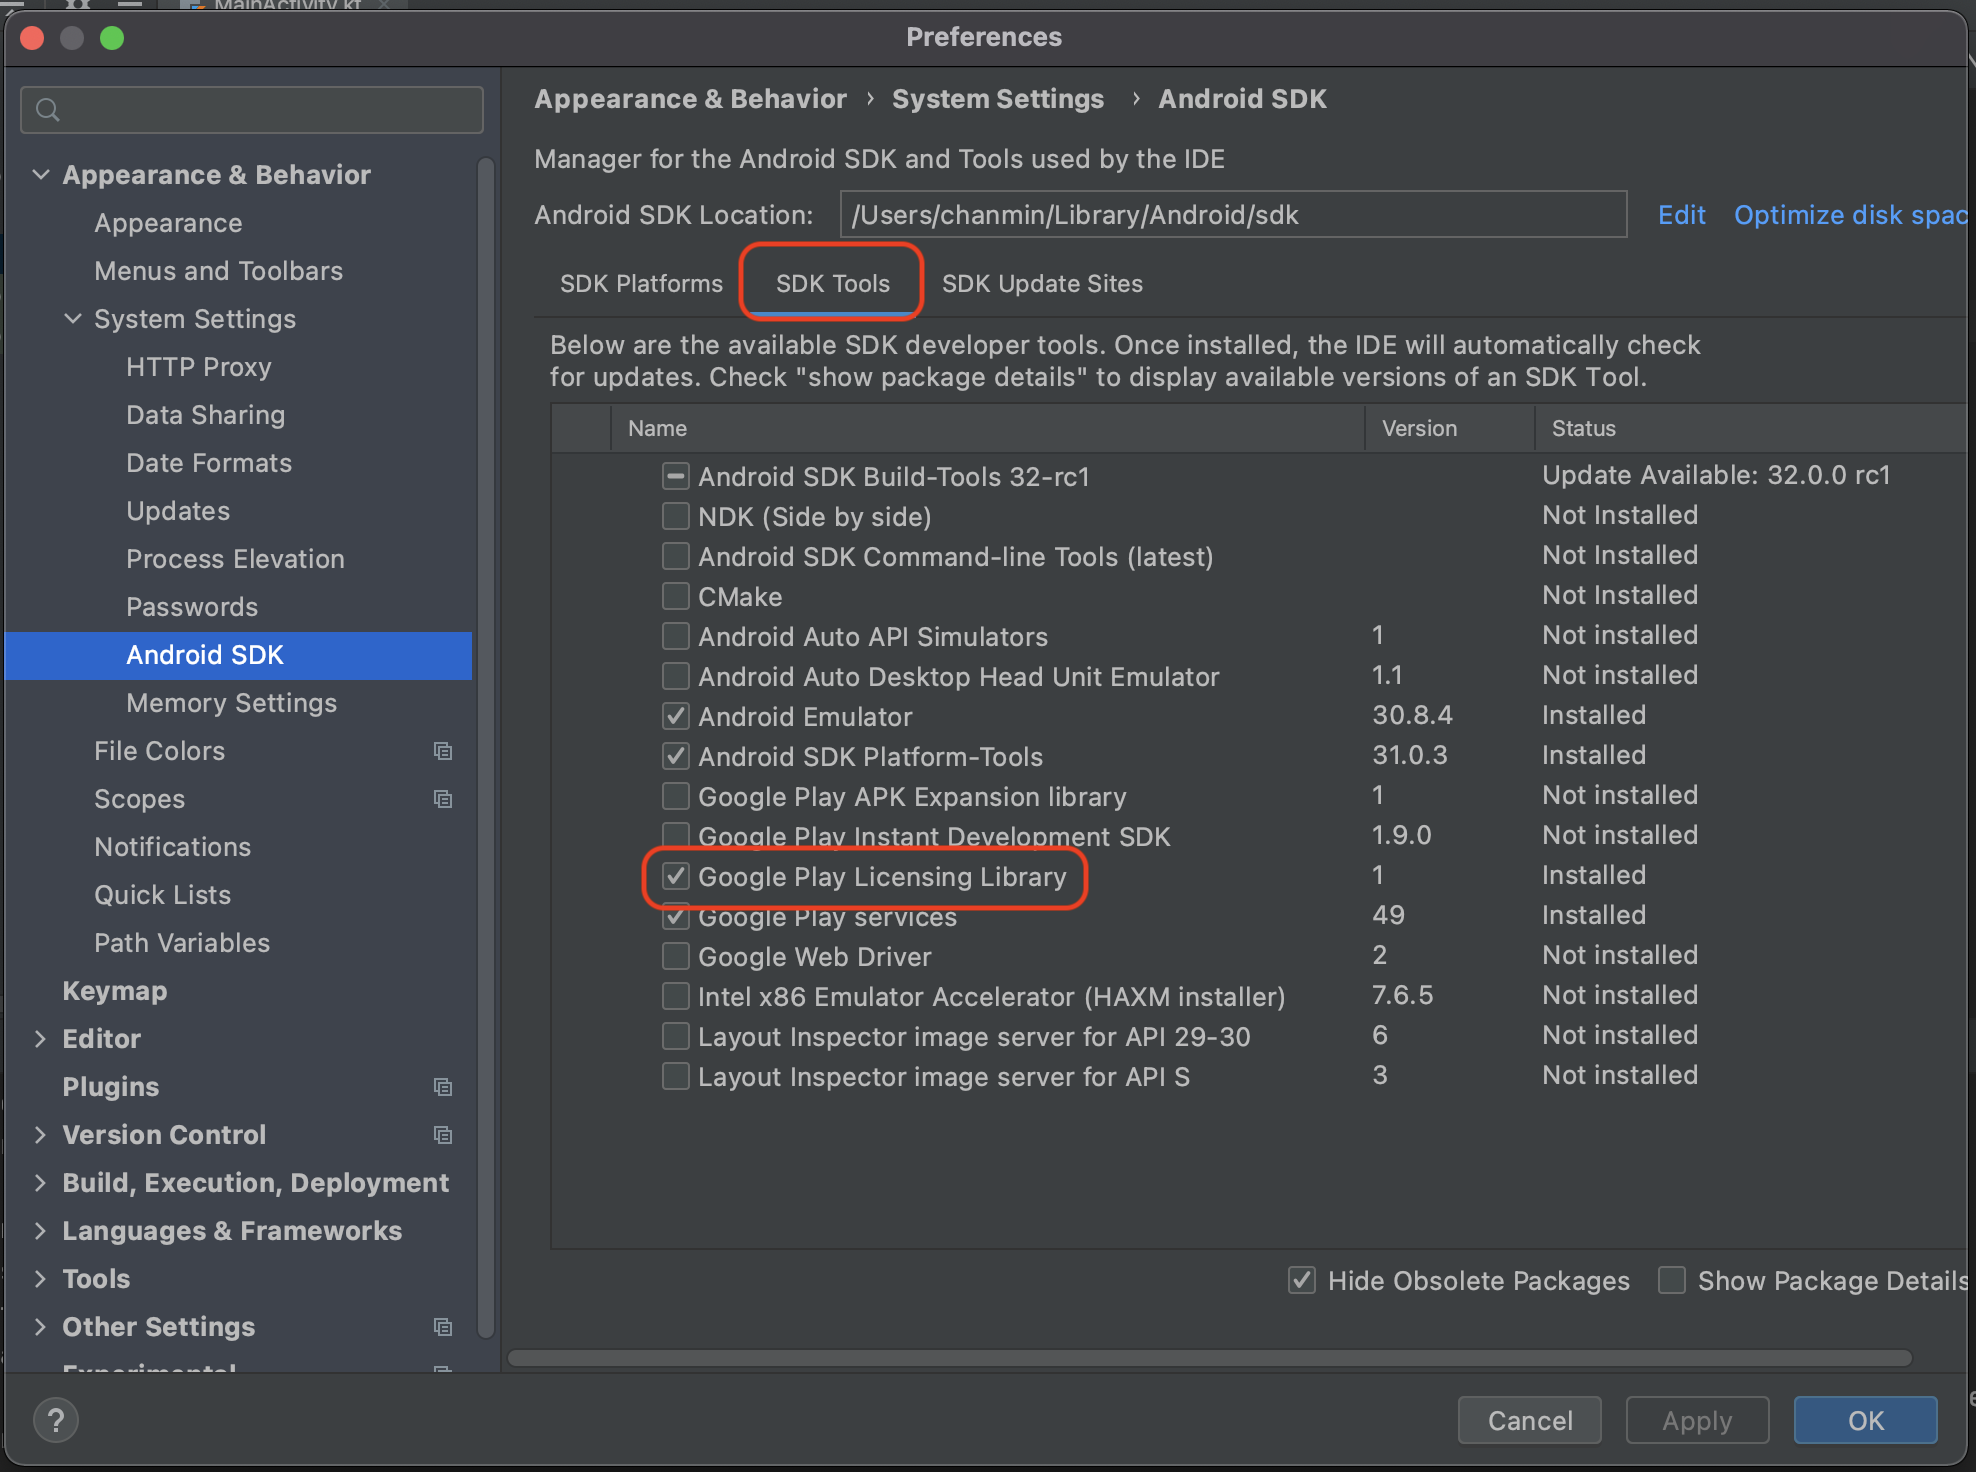
Task: Click project-level icon beside File Colors
Action: pyautogui.click(x=442, y=751)
